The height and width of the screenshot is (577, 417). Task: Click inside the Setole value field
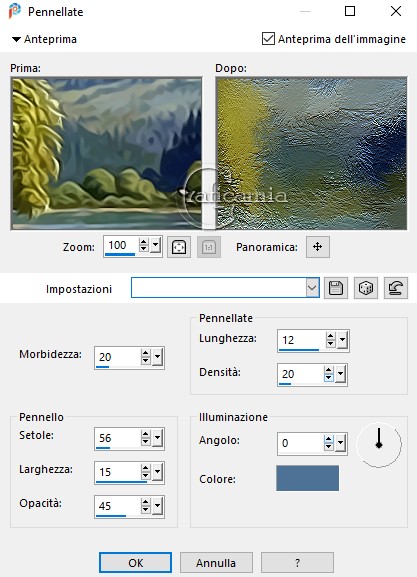[117, 438]
